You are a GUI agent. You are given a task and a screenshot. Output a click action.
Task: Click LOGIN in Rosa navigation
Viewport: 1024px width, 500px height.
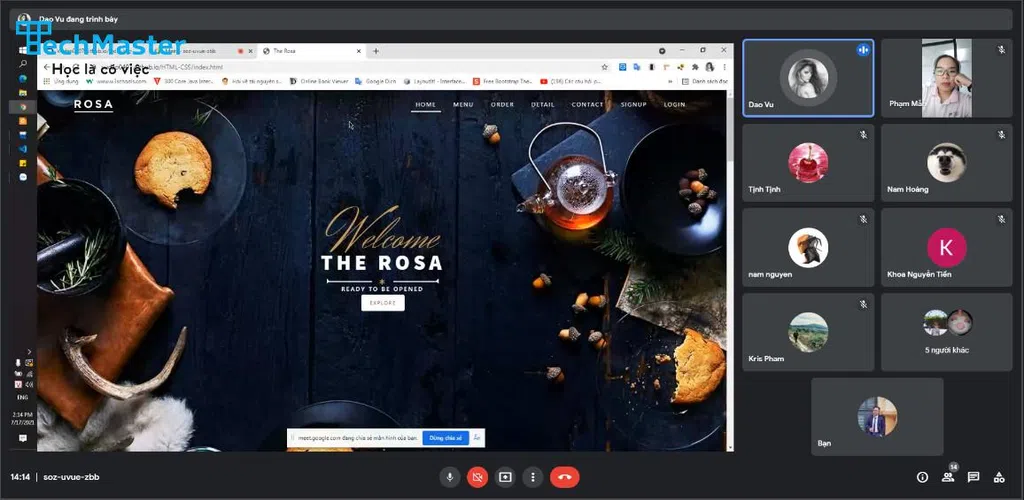point(675,104)
